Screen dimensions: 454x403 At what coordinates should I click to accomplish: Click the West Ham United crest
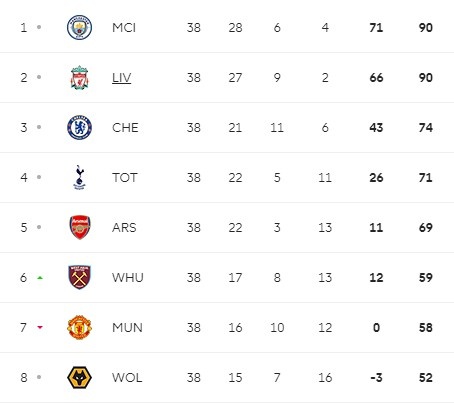(79, 277)
